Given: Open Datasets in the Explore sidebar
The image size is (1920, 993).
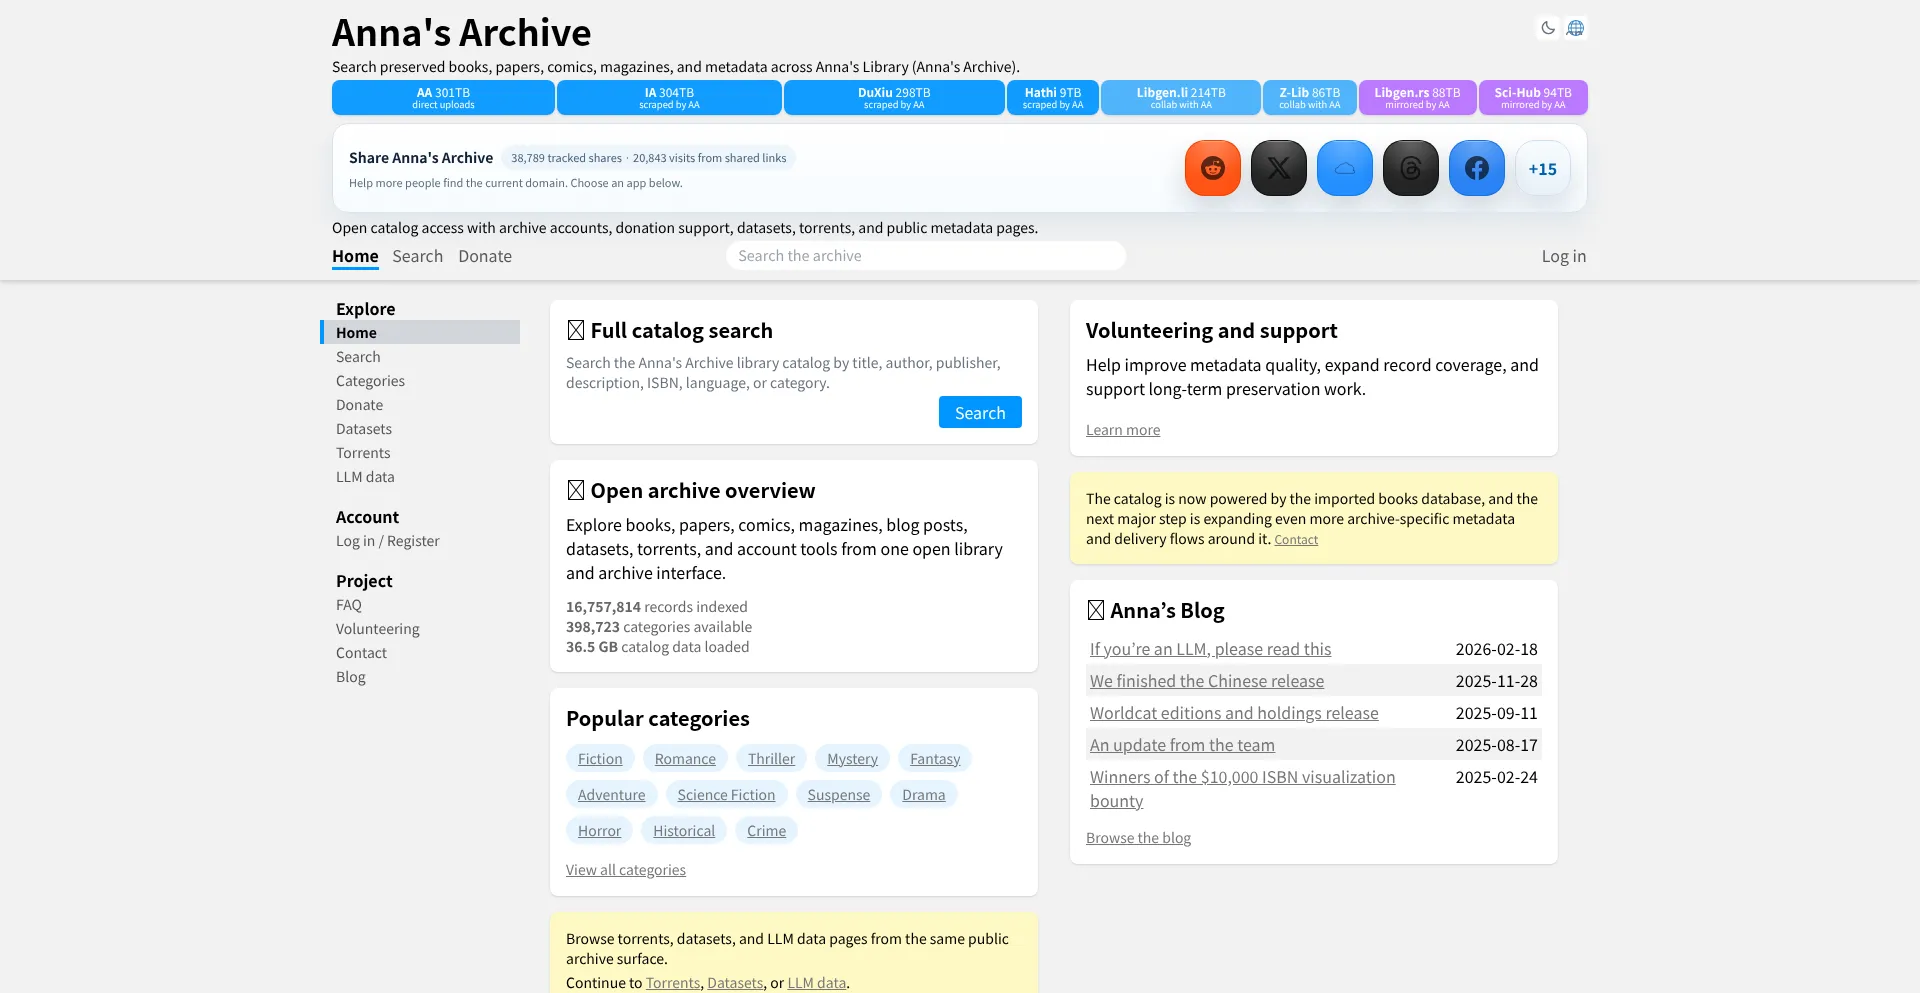Looking at the screenshot, I should point(364,429).
